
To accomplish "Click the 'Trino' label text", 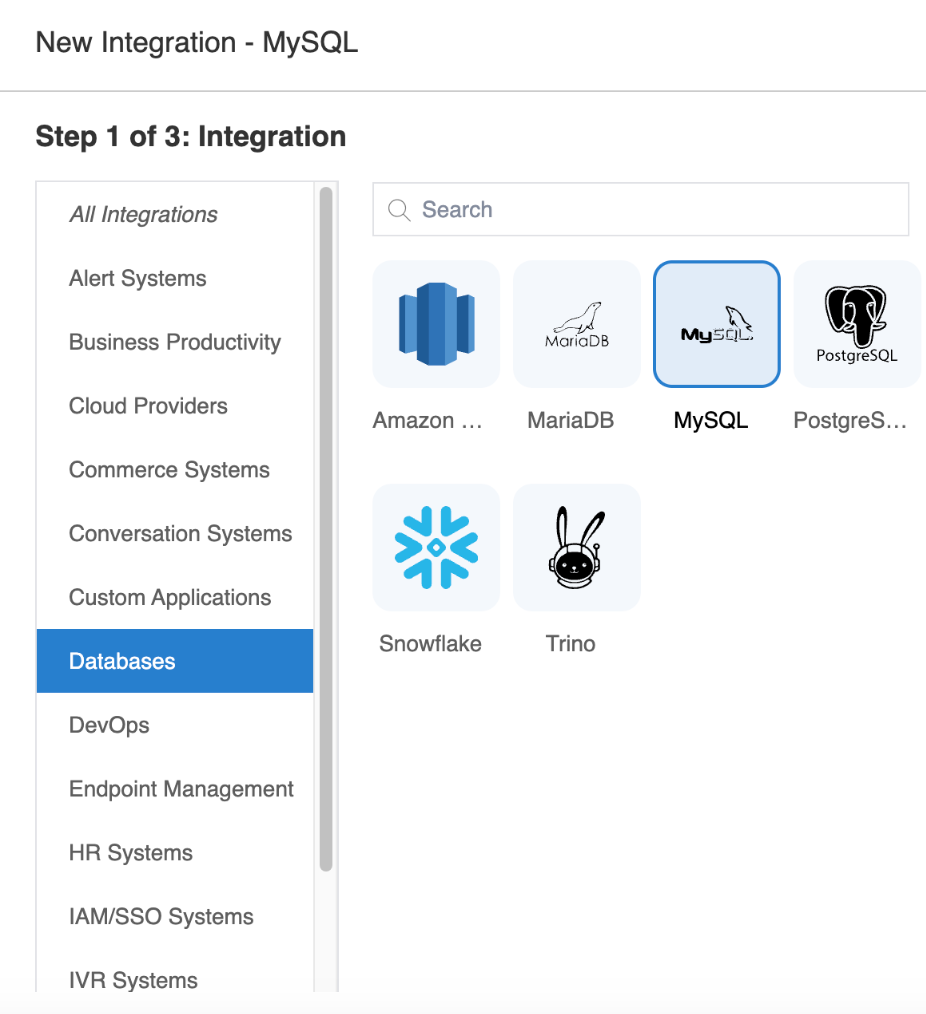I will (570, 643).
